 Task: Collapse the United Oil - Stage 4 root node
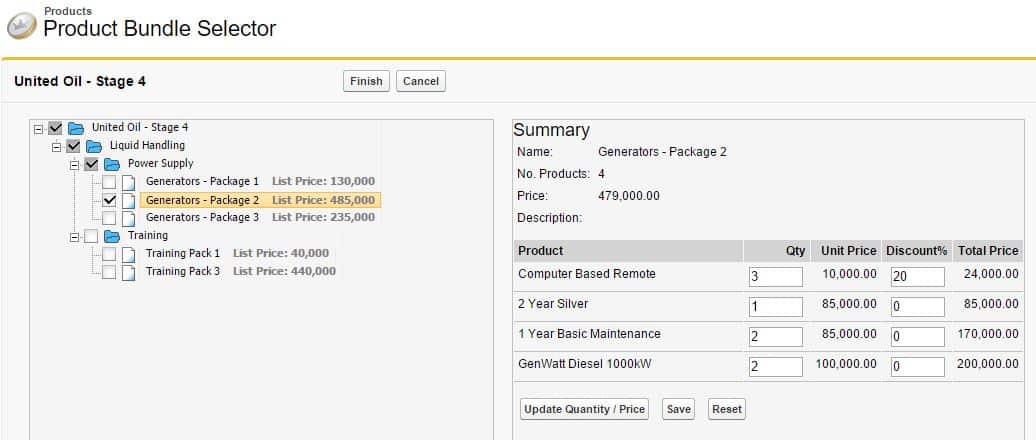point(38,128)
